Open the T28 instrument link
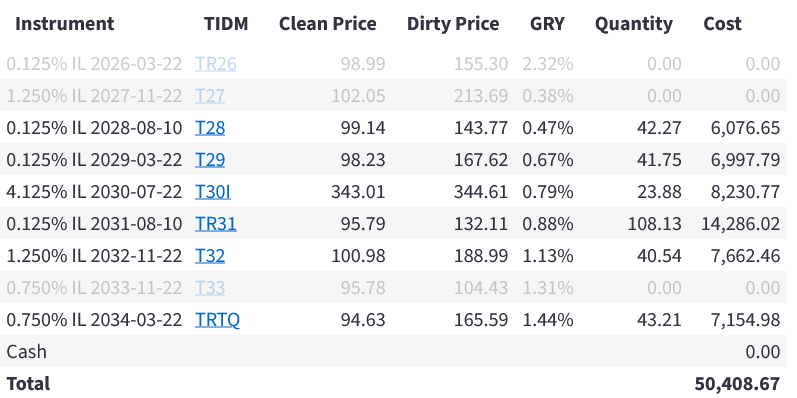Viewport: 797px width, 398px height. 210,128
